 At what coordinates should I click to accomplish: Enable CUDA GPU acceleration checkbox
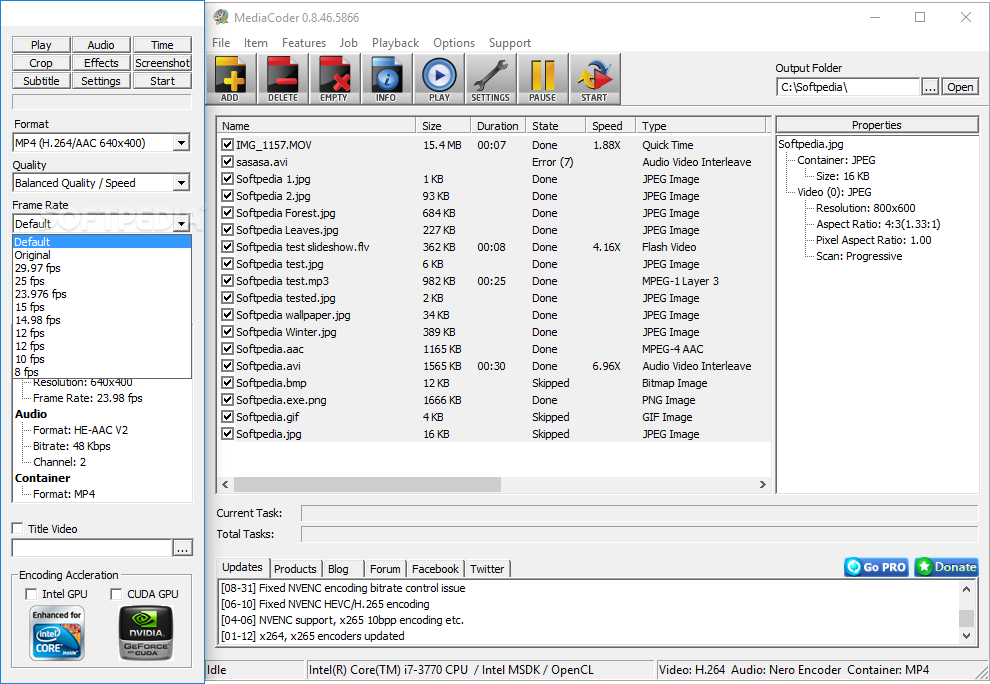(116, 594)
